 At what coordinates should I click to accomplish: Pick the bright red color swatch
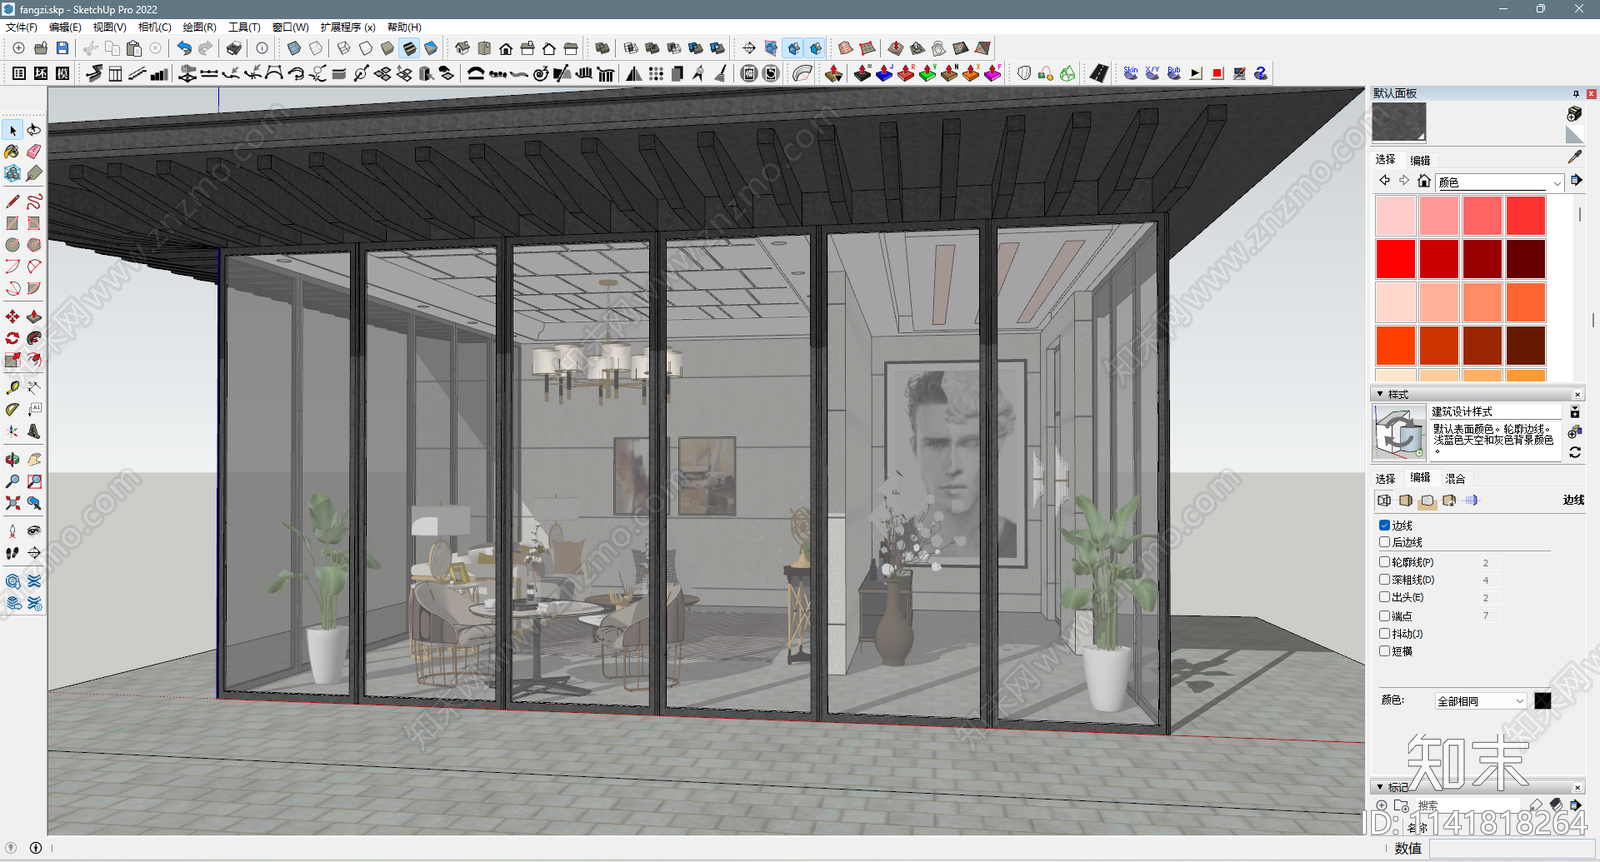1395,258
